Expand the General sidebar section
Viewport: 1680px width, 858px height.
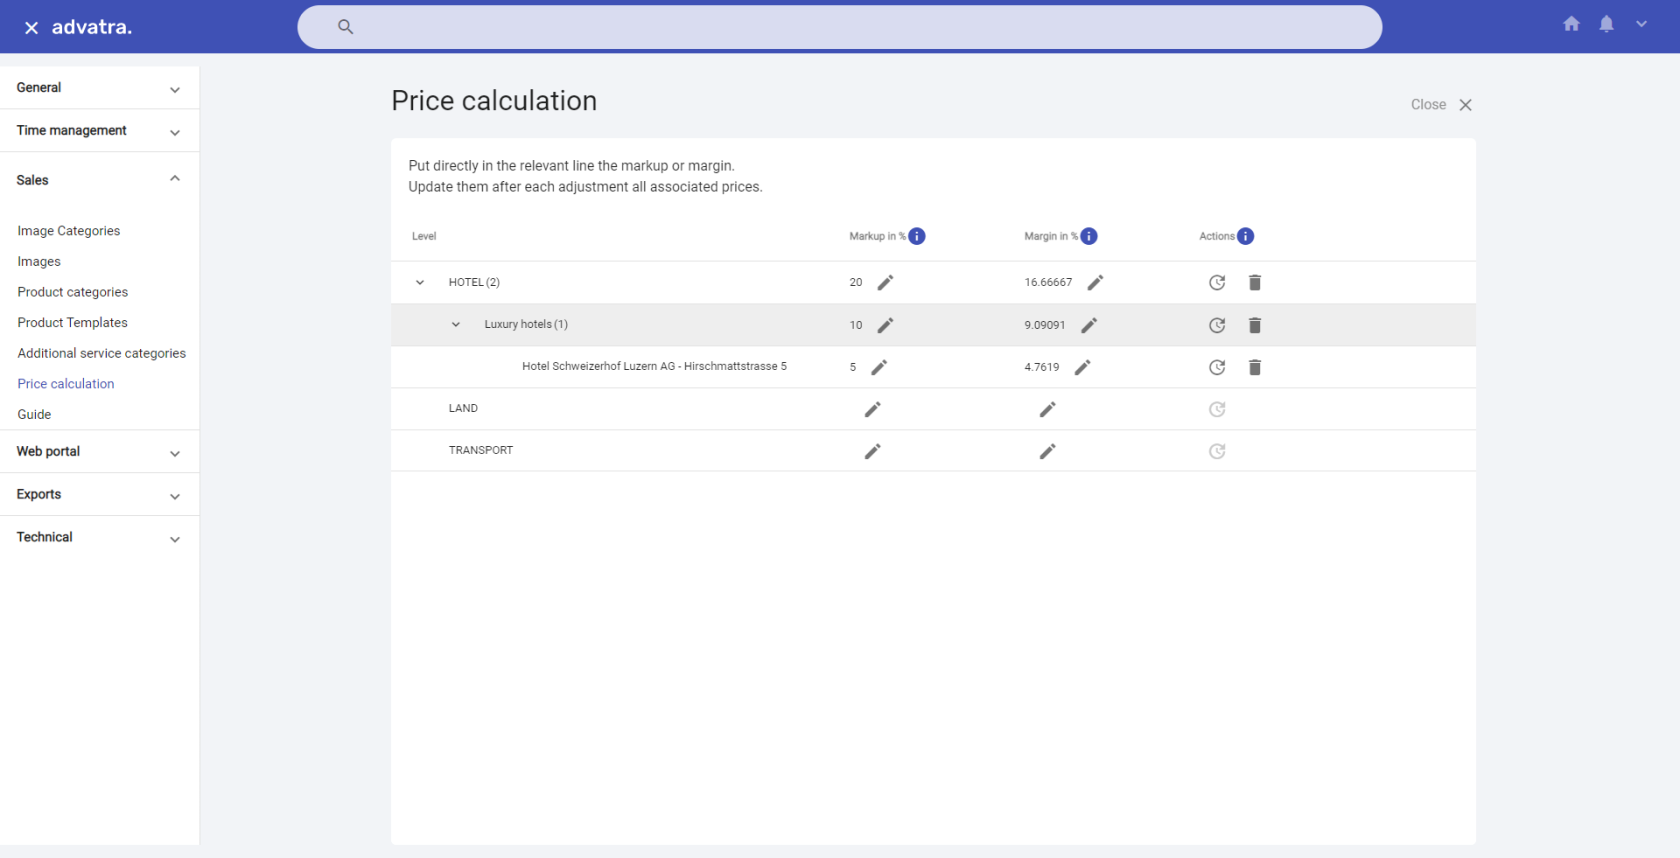pyautogui.click(x=100, y=88)
